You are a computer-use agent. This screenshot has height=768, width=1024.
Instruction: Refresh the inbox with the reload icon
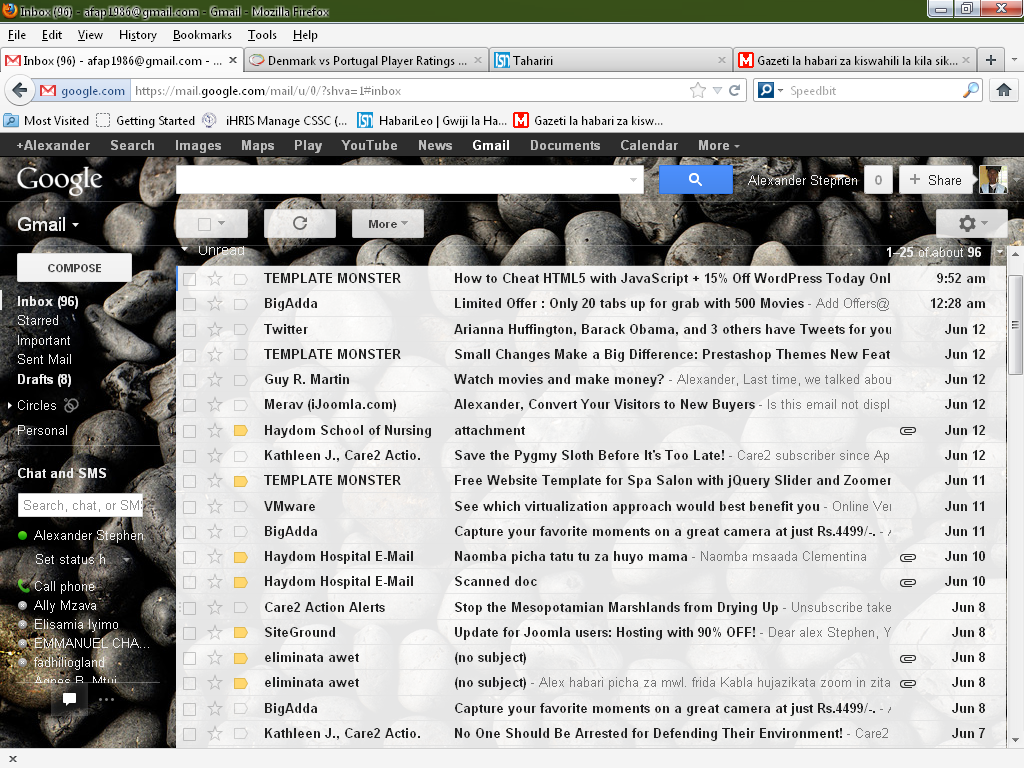pos(300,223)
